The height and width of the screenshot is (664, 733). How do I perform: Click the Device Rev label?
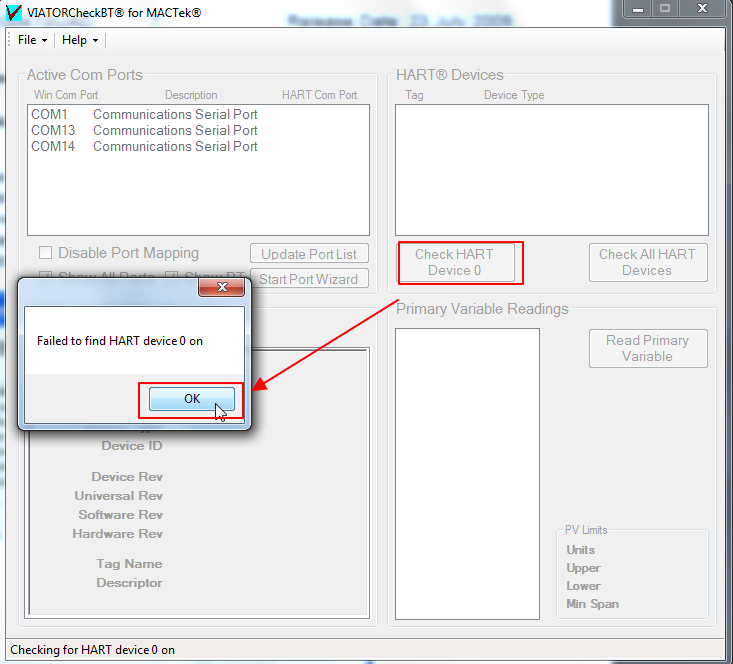coord(127,477)
